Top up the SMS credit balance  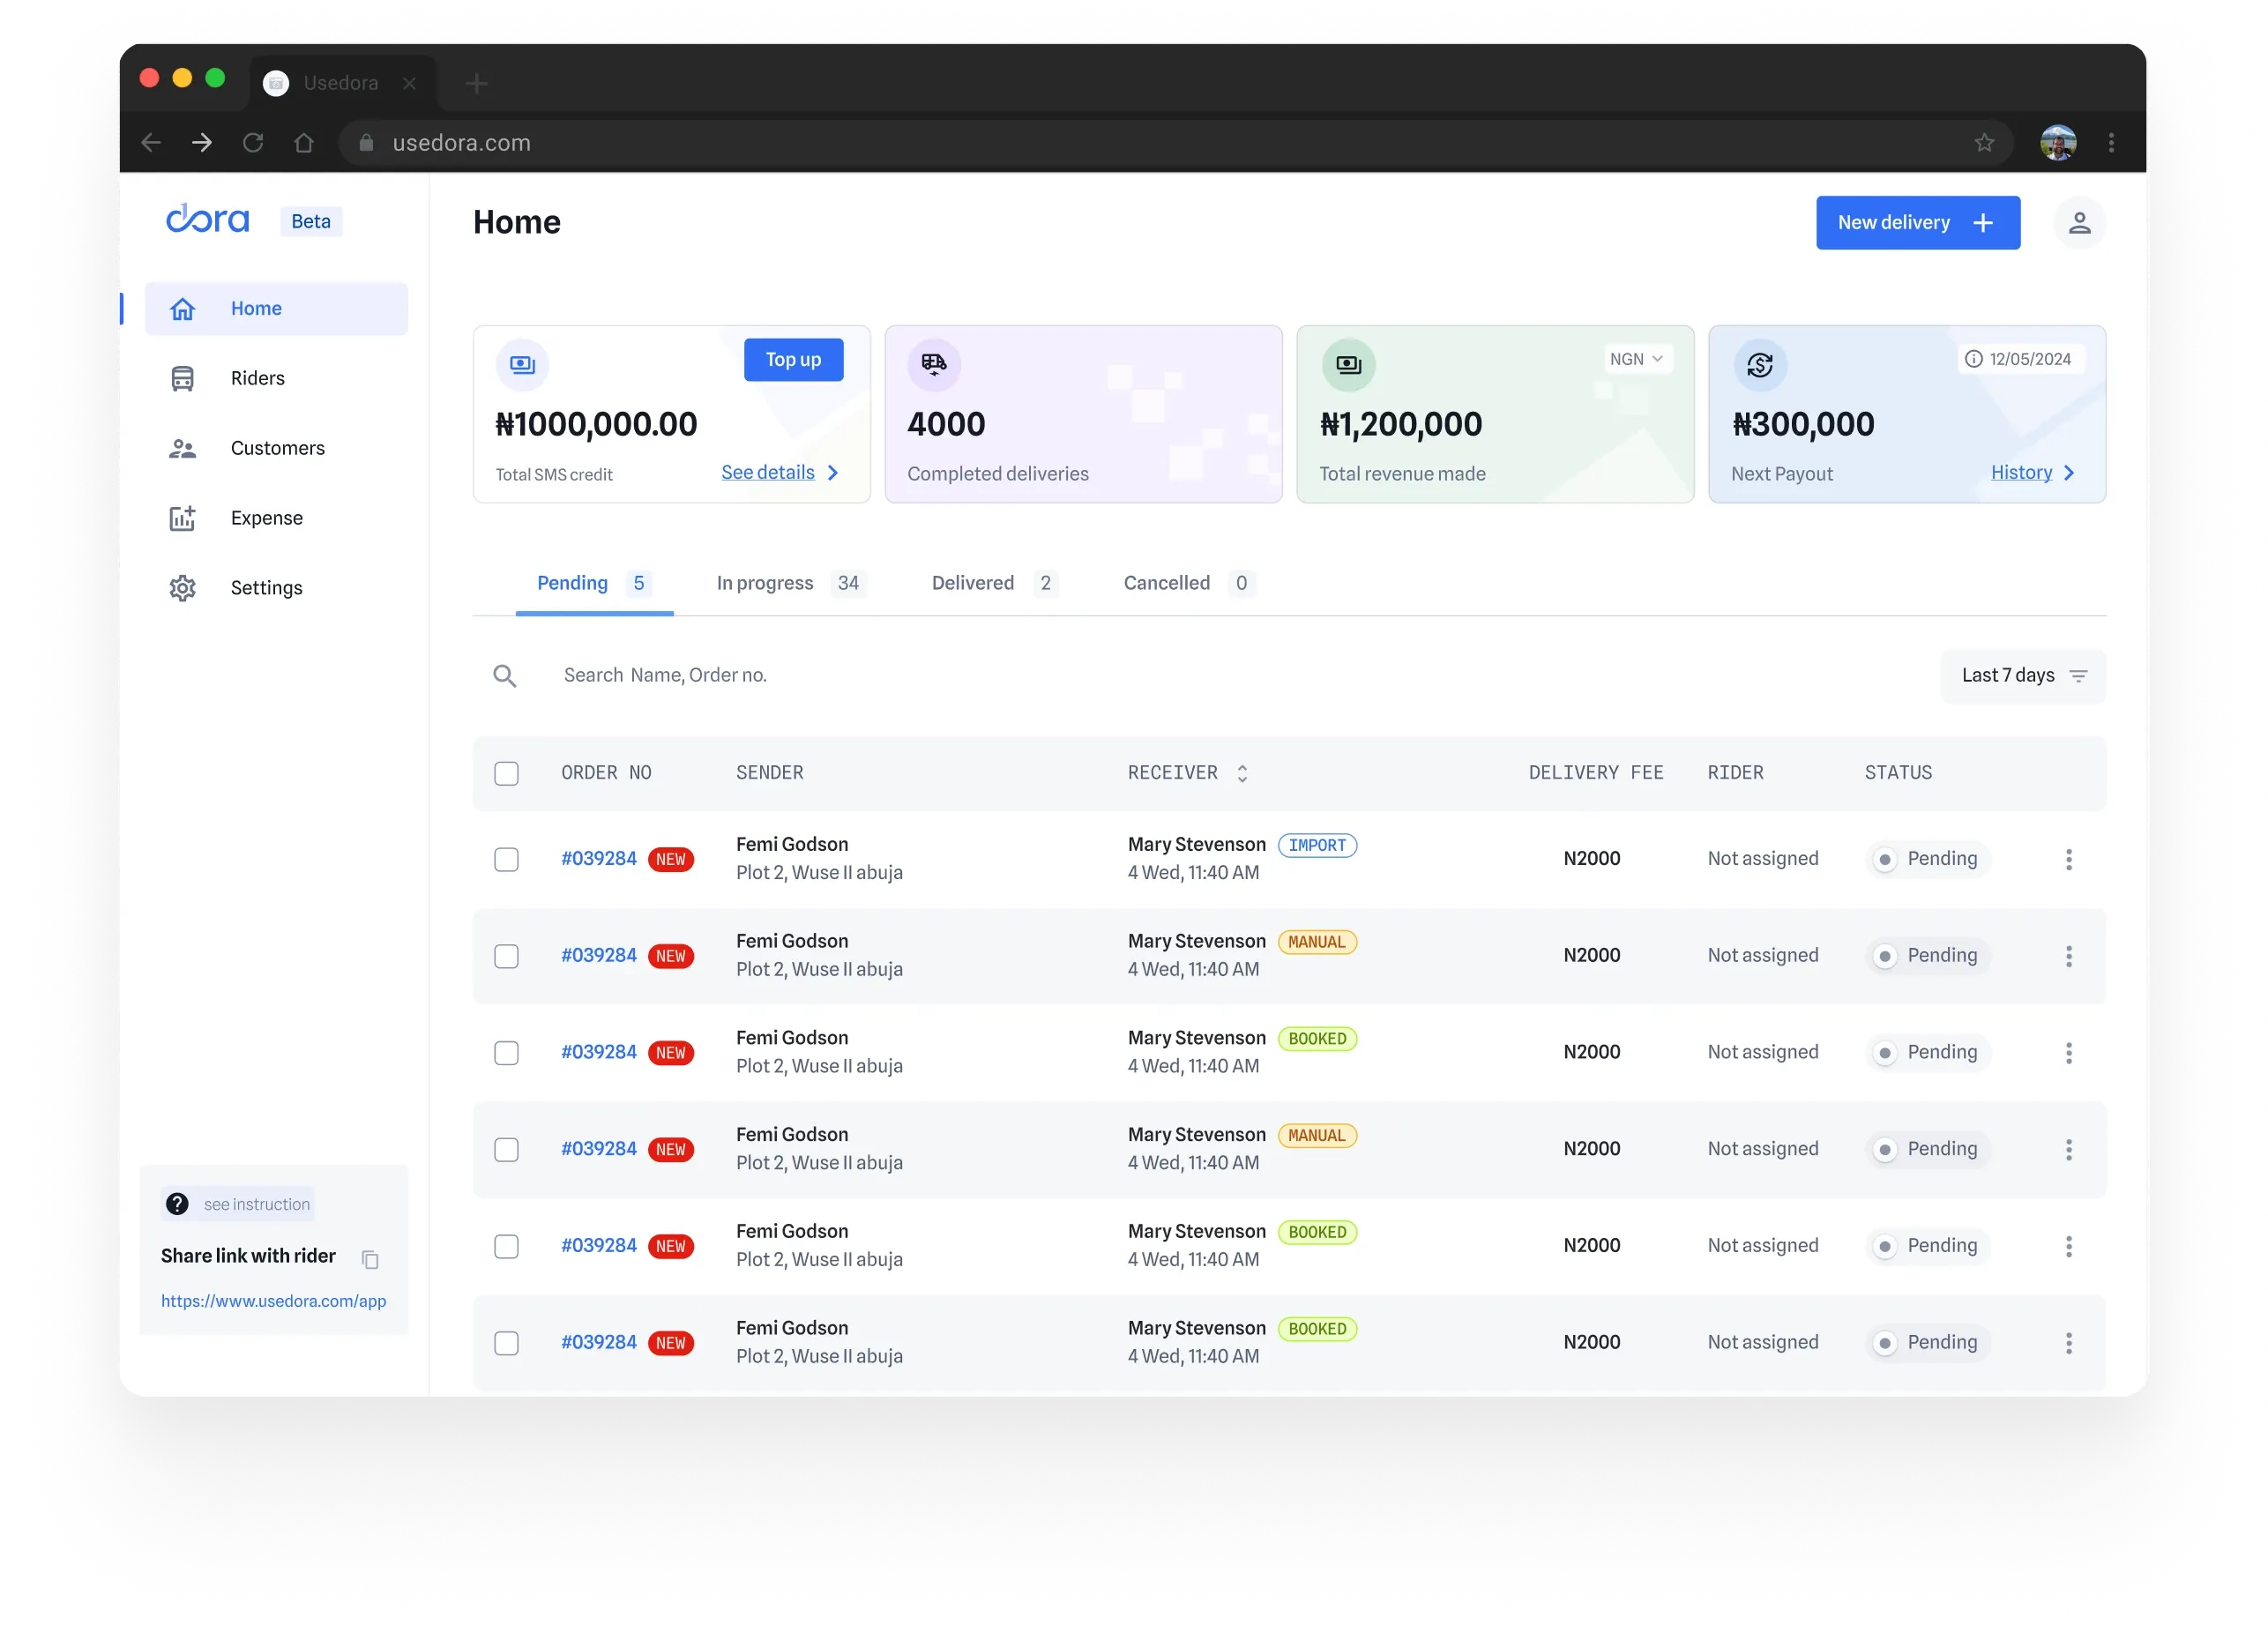click(x=792, y=359)
